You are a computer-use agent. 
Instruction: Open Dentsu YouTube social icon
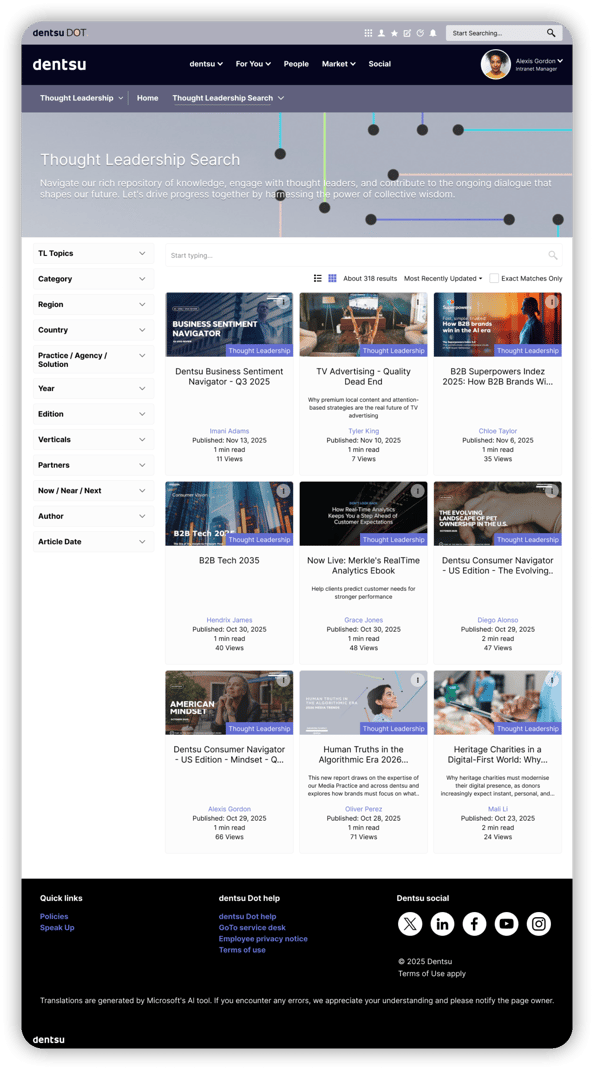point(507,924)
